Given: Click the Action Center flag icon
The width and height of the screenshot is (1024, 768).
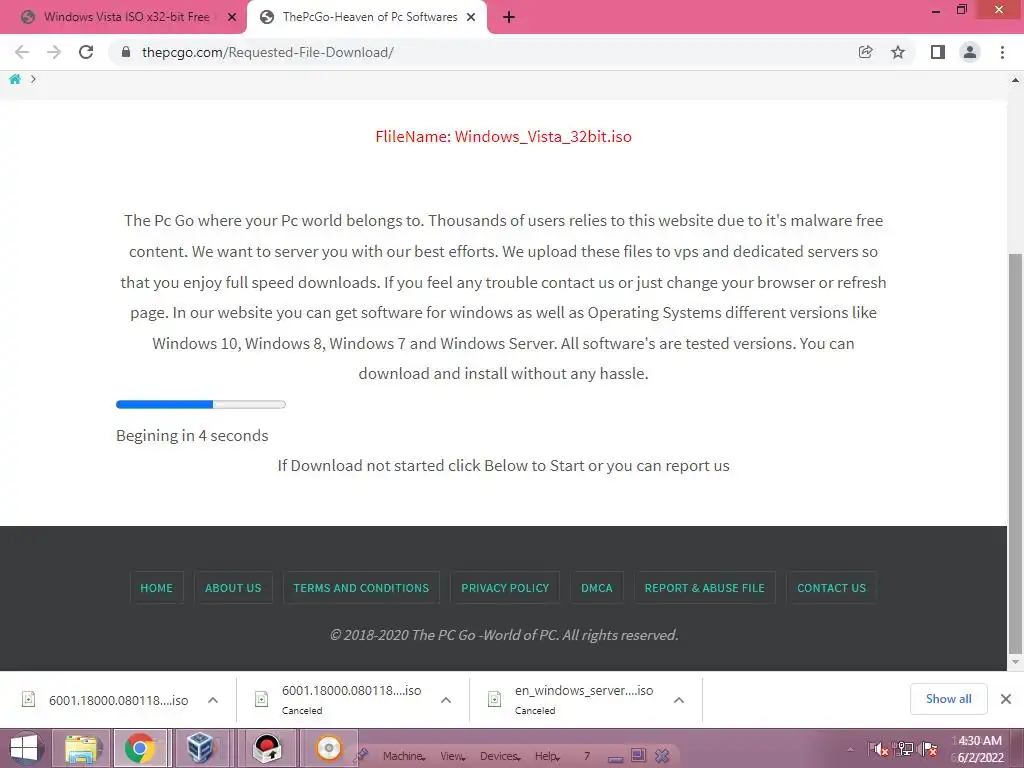Looking at the screenshot, I should click(x=929, y=748).
